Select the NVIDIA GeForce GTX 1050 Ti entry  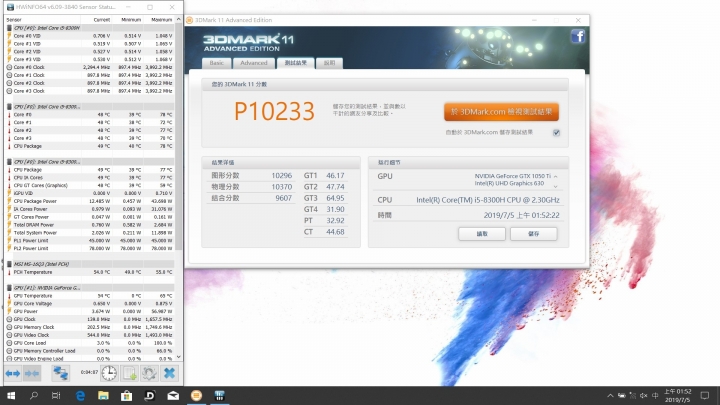tap(512, 176)
